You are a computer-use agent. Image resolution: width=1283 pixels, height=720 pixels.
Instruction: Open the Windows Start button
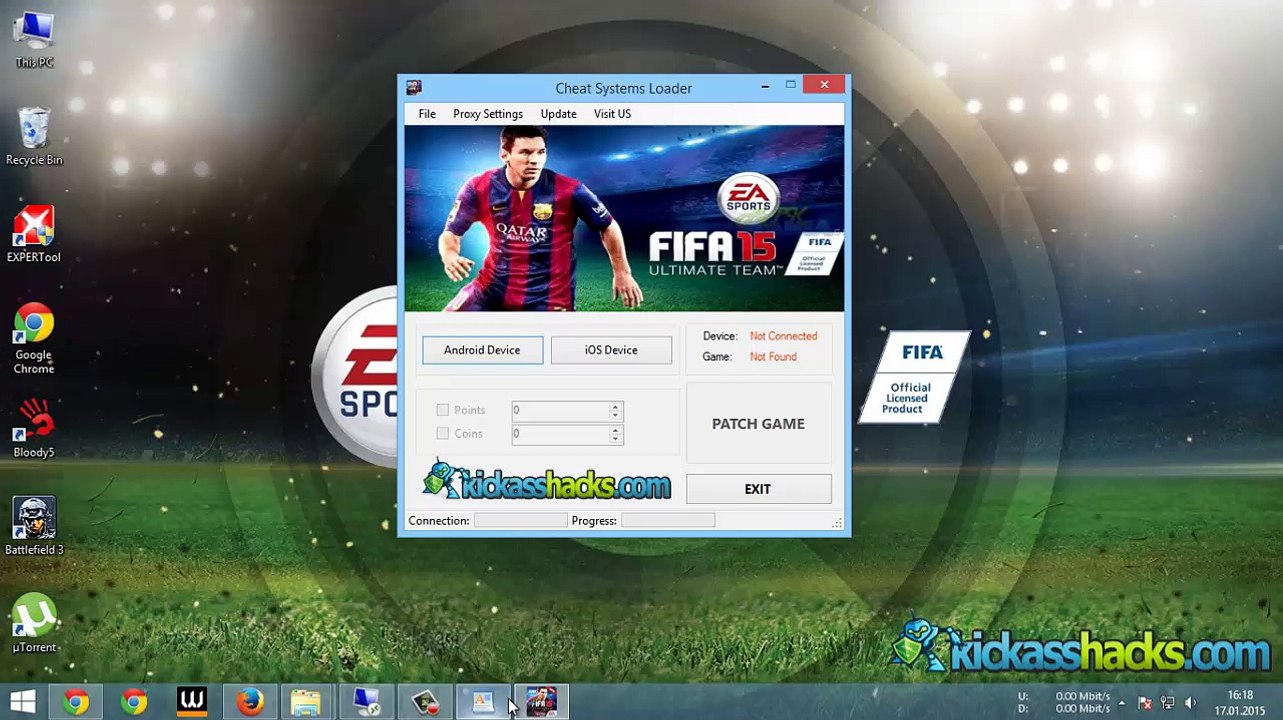[22, 702]
